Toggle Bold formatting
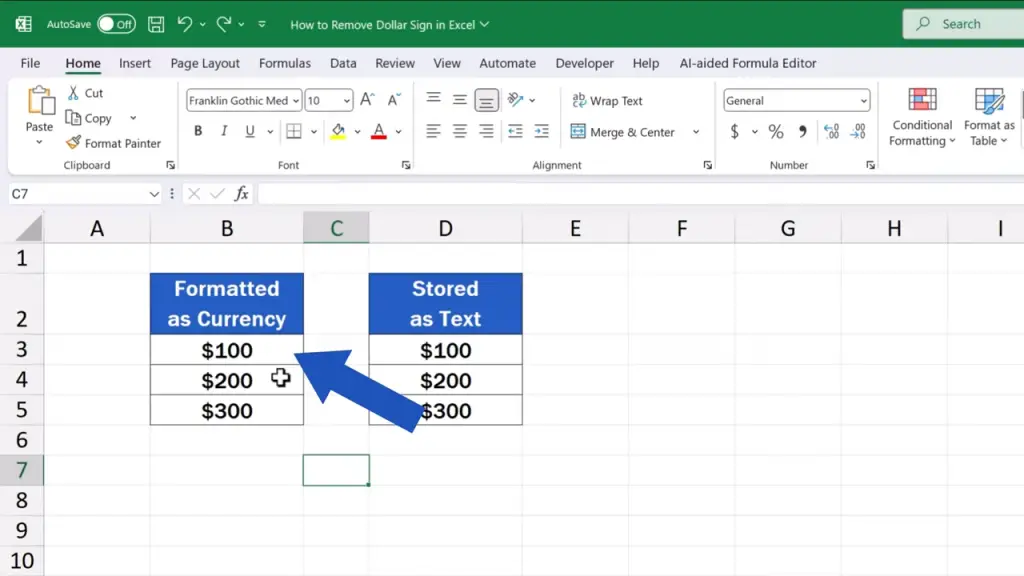This screenshot has width=1024, height=576. [x=198, y=132]
